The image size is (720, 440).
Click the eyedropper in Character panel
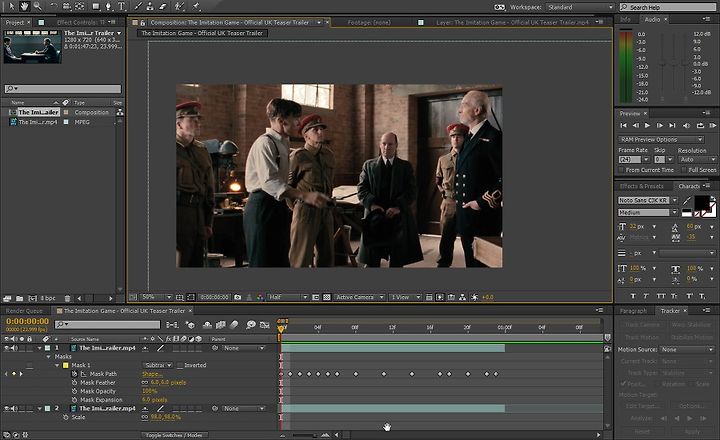pyautogui.click(x=687, y=201)
